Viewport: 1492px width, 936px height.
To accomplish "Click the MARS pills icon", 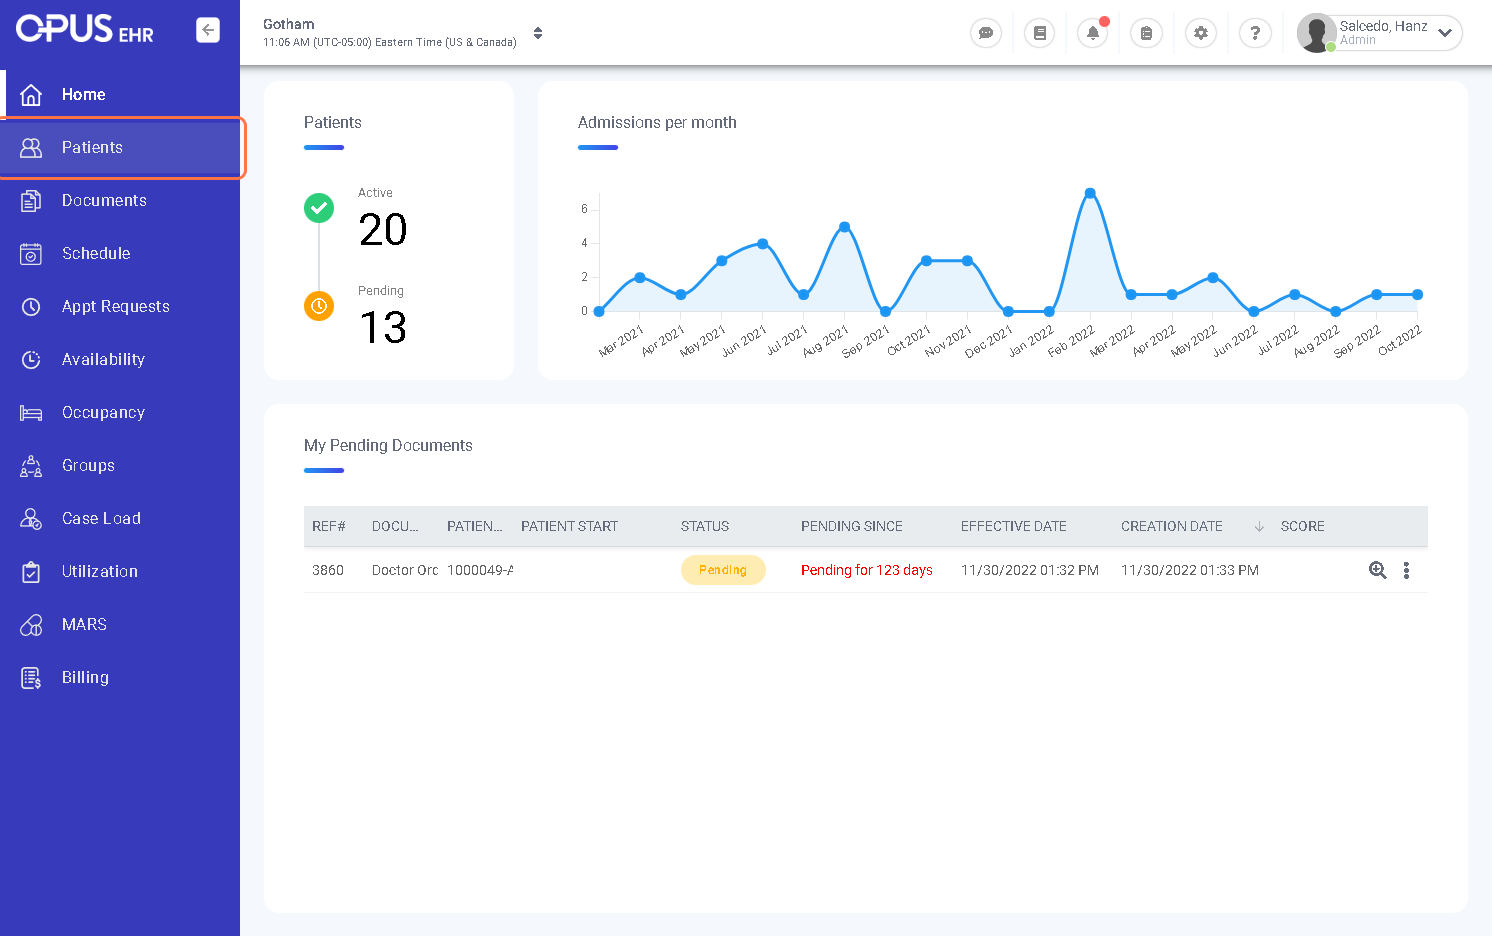I will [x=31, y=624].
